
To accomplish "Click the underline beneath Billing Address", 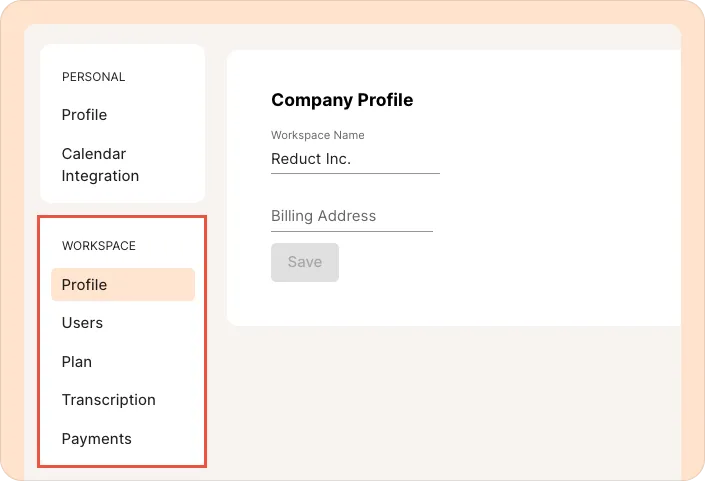I will click(351, 231).
